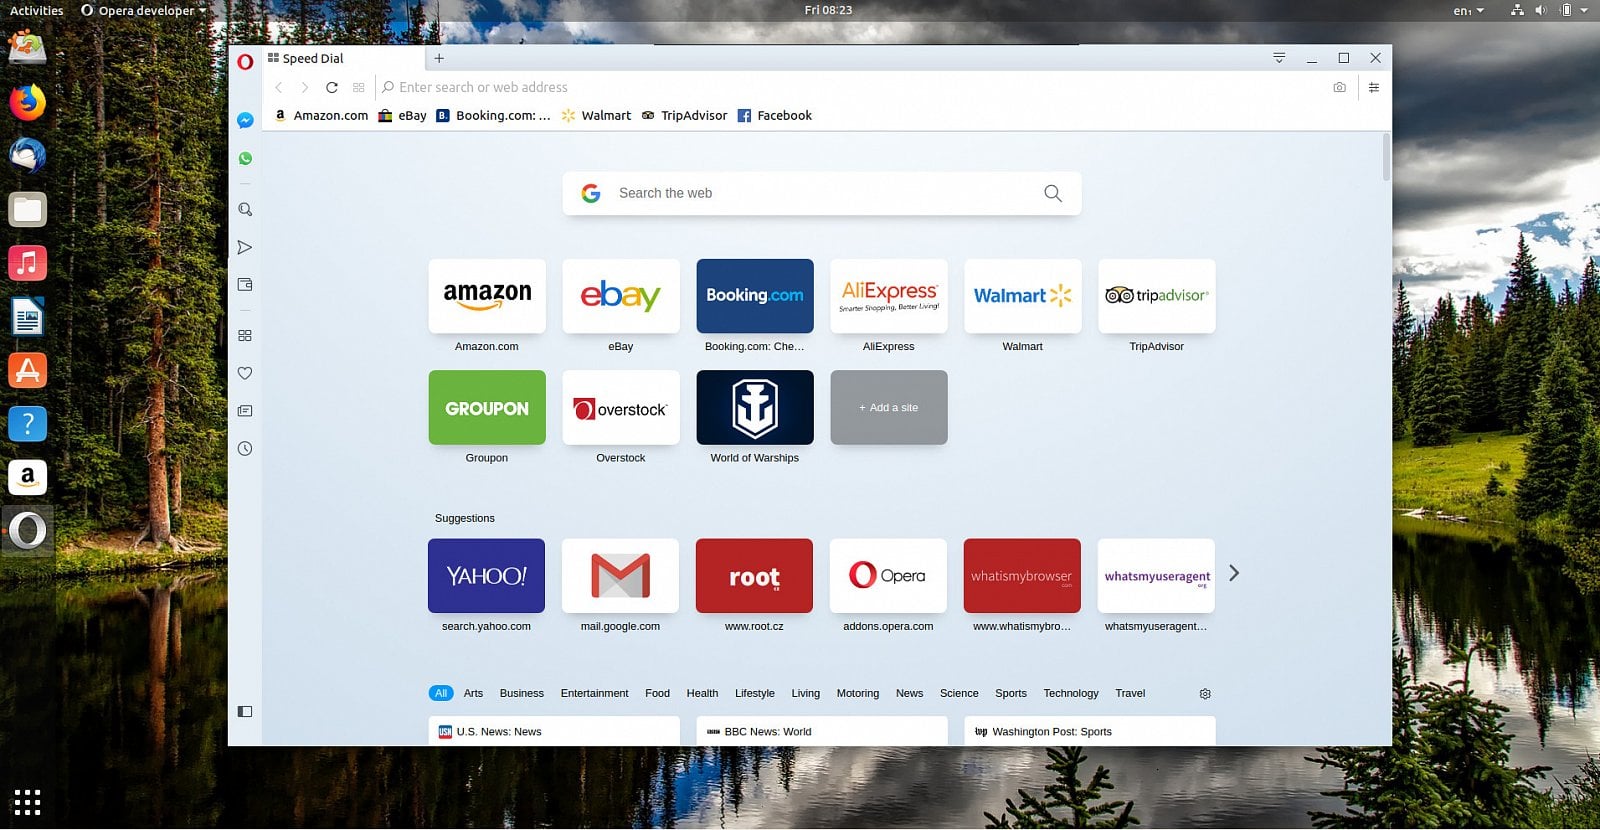Open the World of Warships tile
Viewport: 1600px width, 830px height.
pyautogui.click(x=755, y=408)
